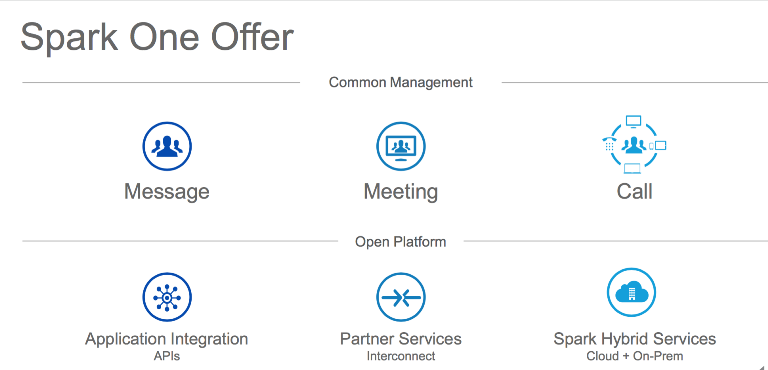Click the Common Management section header
Viewport: 768px width, 370px height.
(x=401, y=82)
